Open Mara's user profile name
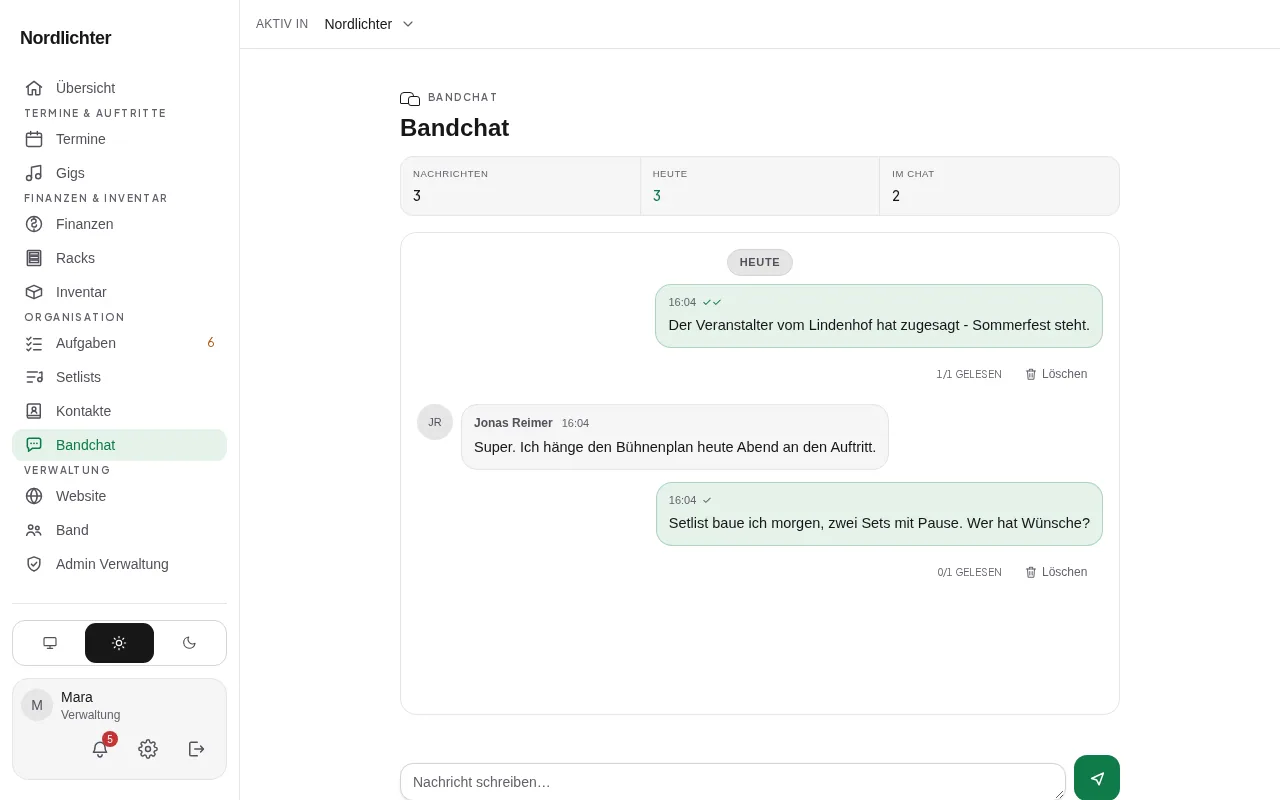The height and width of the screenshot is (800, 1280). click(x=77, y=697)
